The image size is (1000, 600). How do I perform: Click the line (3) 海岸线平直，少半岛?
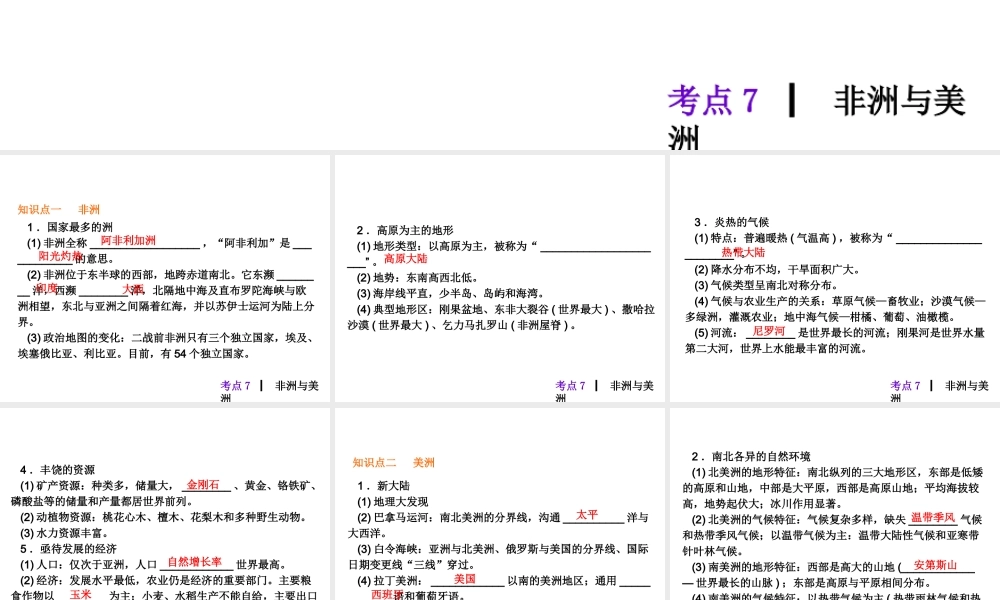pyautogui.click(x=450, y=293)
